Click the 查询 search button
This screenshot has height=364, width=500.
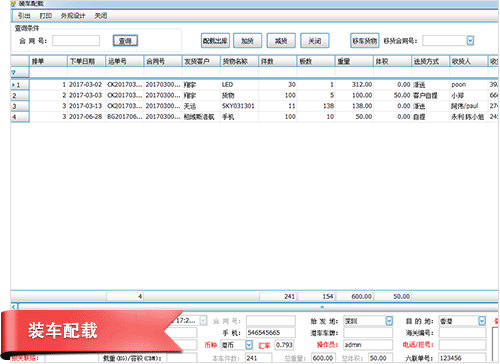tap(125, 41)
